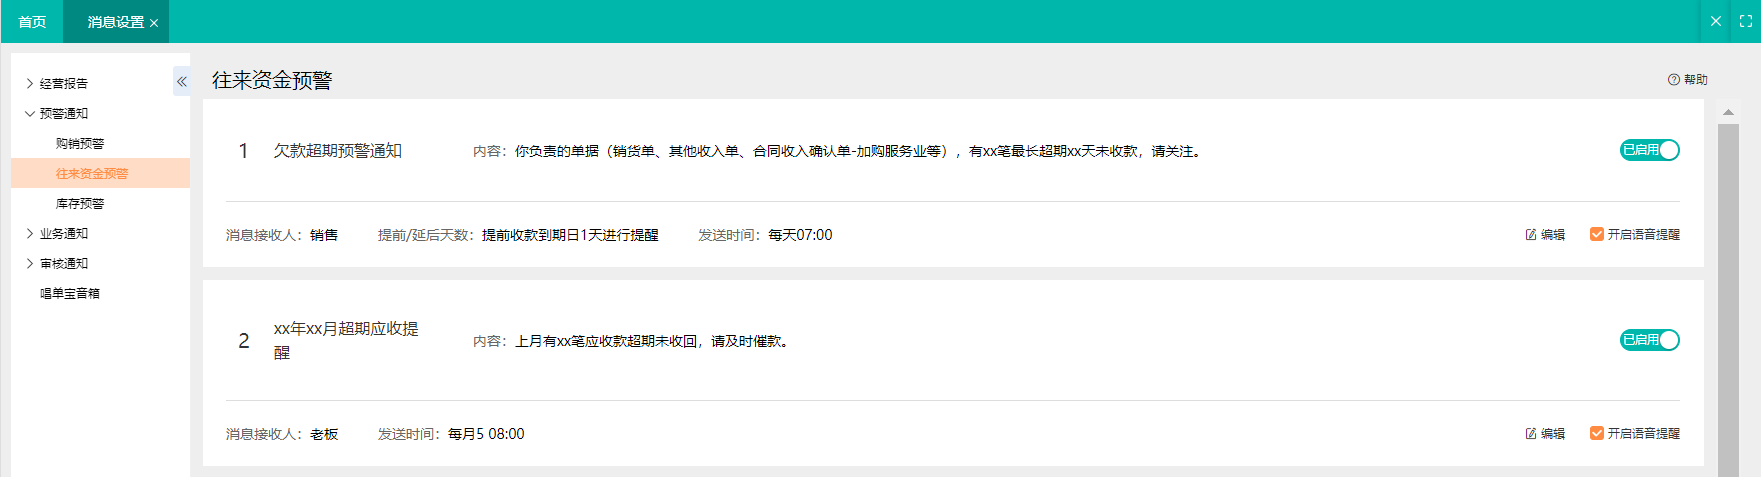
Task: Click the fullscreen icon in the top bar
Action: point(1745,21)
